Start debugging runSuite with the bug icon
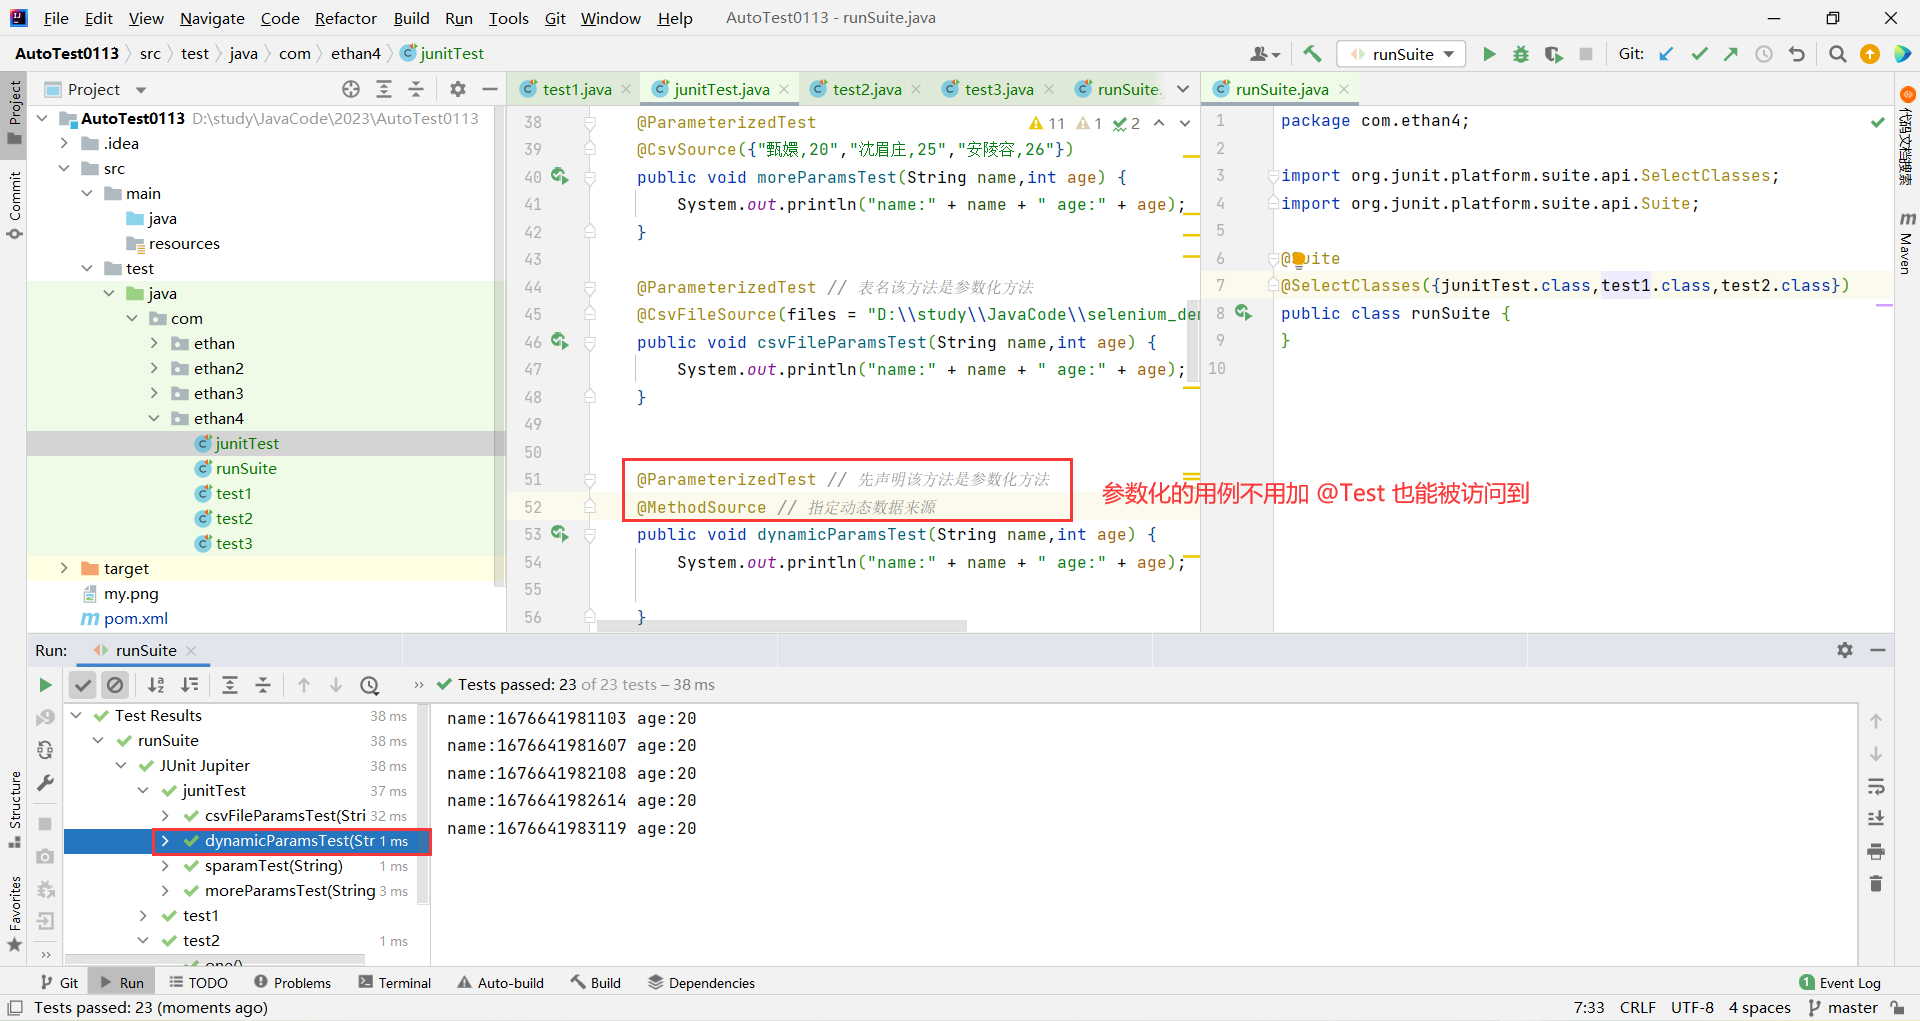 (1521, 54)
